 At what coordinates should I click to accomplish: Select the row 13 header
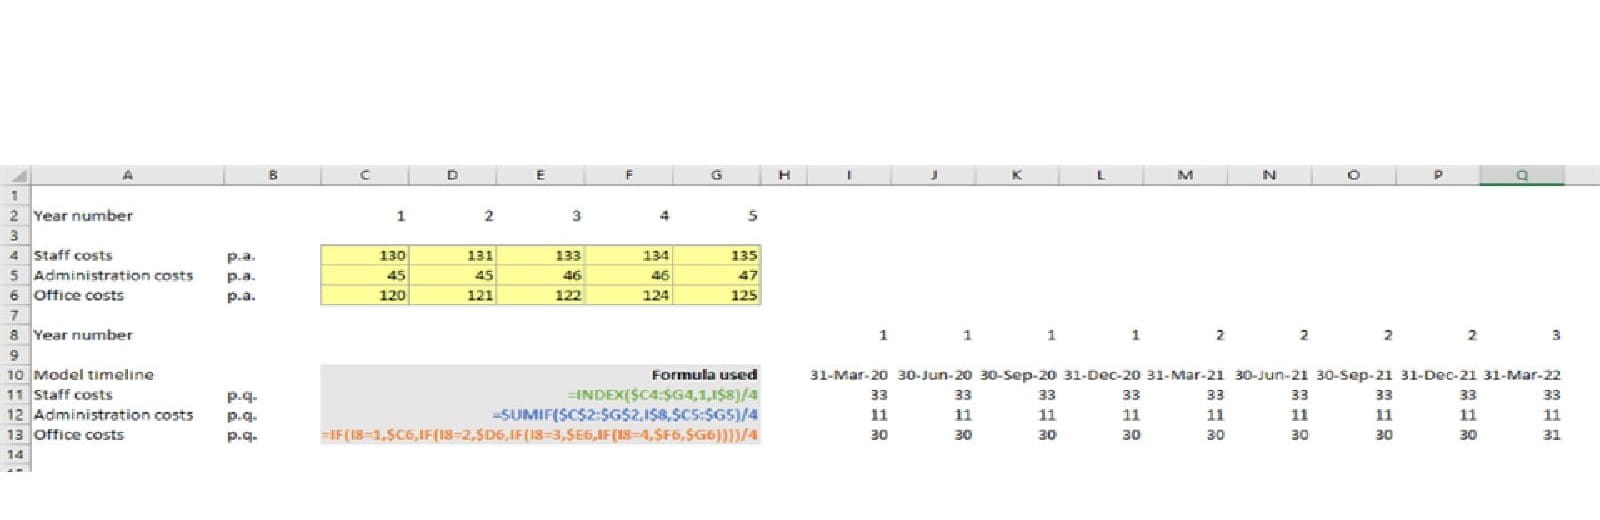[x=14, y=435]
